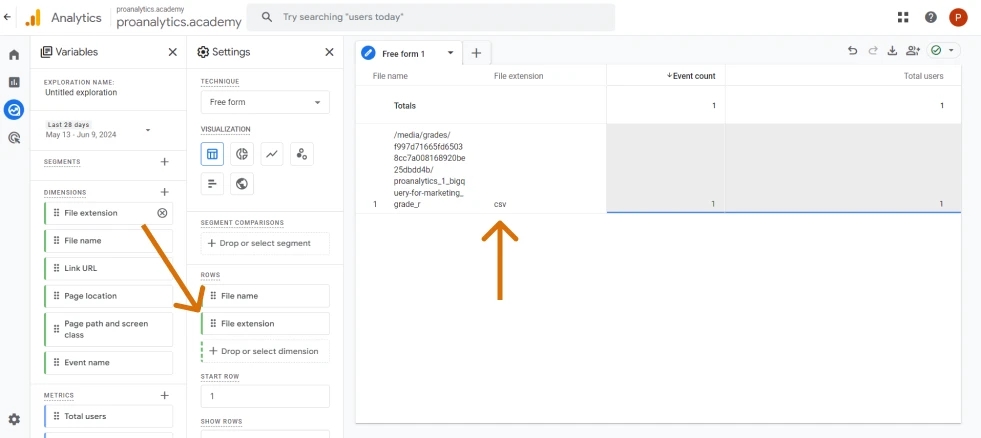981x438 pixels.
Task: Click the Totals row label
Action: 404,106
